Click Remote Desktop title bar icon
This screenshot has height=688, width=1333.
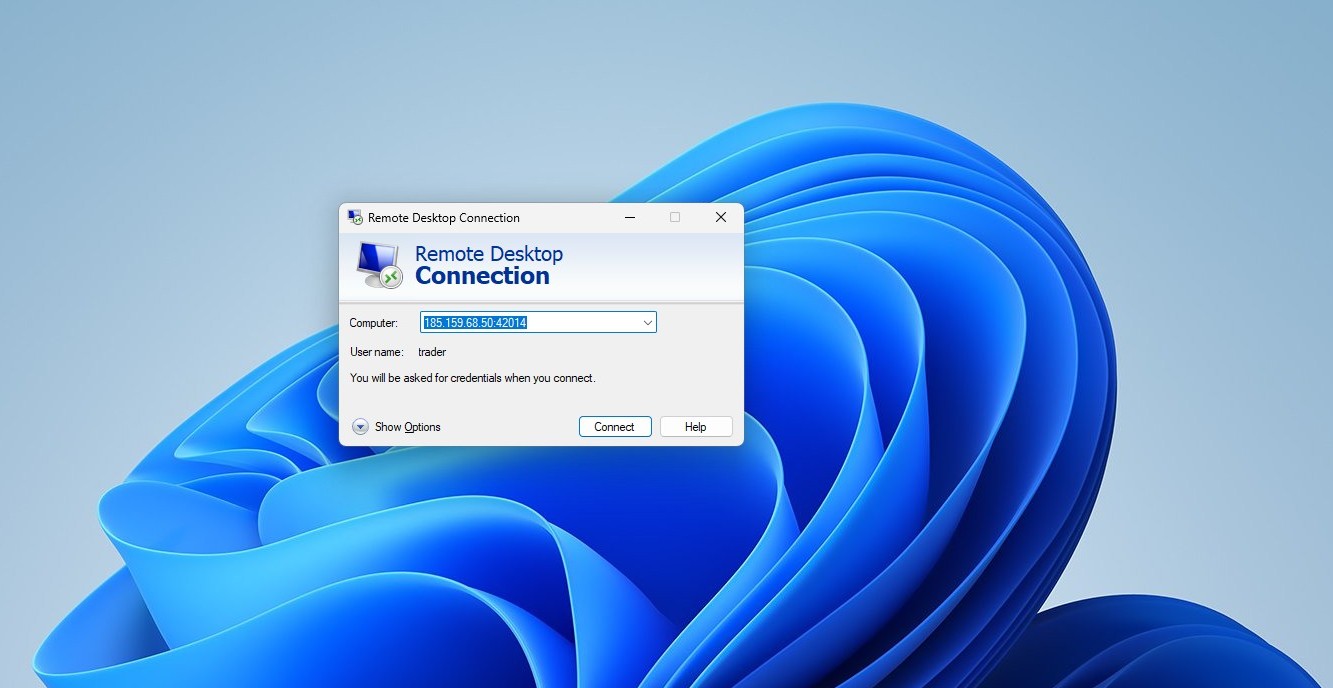[355, 217]
